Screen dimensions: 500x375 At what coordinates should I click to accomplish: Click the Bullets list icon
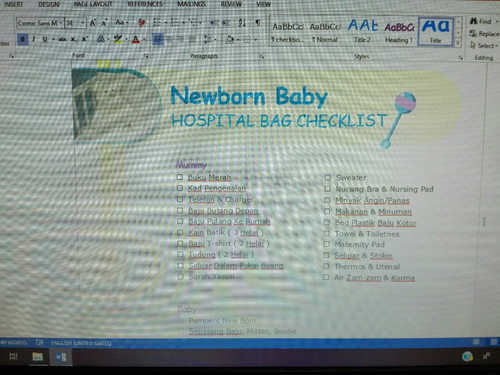click(x=157, y=23)
